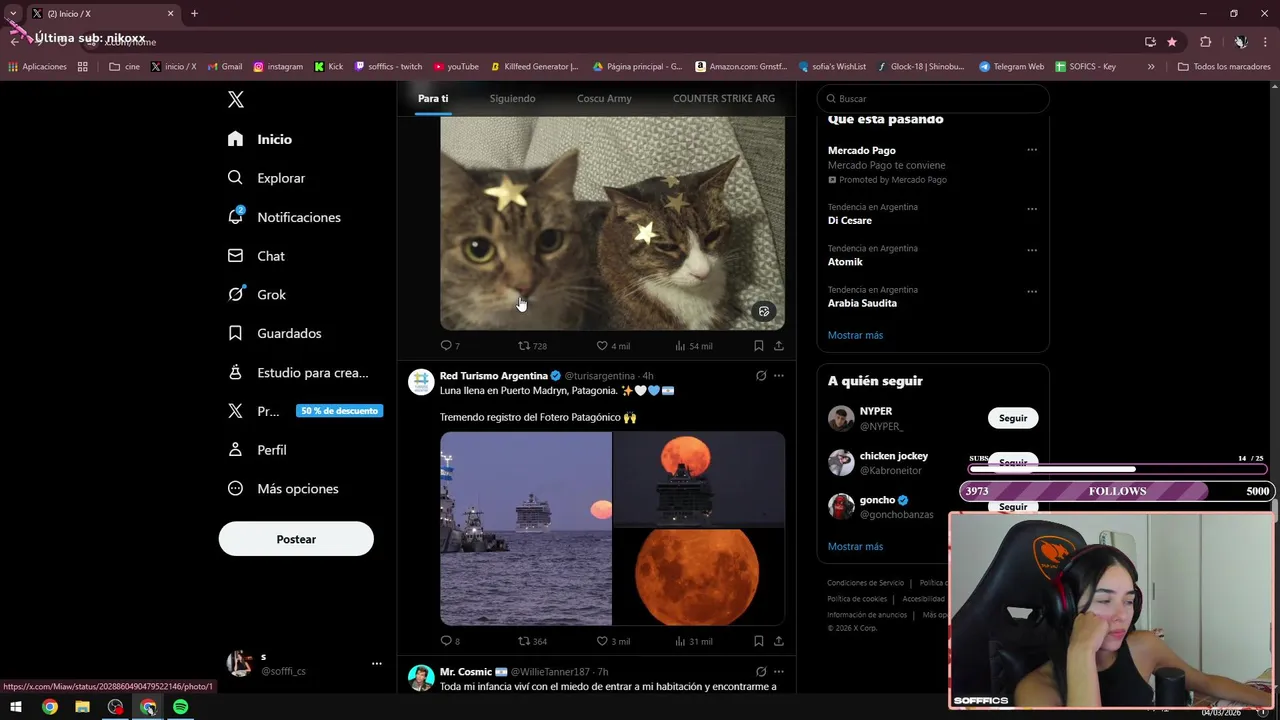Image resolution: width=1280 pixels, height=720 pixels.
Task: Switch to Para ti tab
Action: click(x=433, y=98)
